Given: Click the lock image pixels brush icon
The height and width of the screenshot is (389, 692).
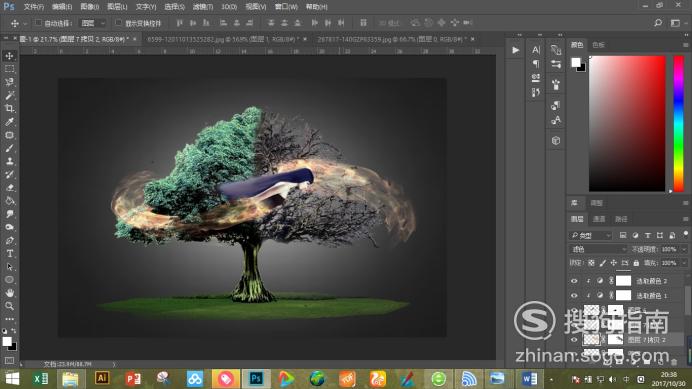Looking at the screenshot, I should coord(602,263).
